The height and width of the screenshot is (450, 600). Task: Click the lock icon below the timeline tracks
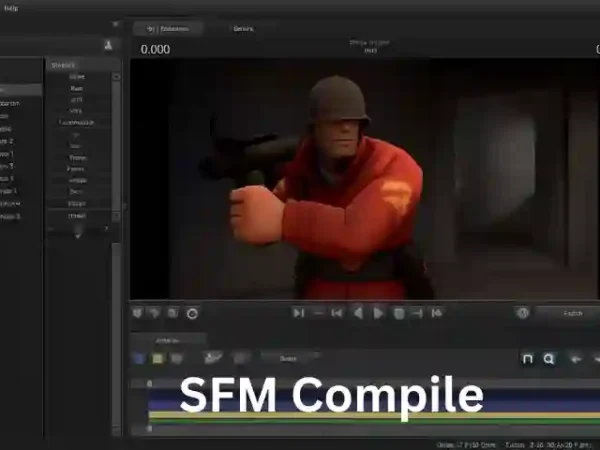point(150,429)
